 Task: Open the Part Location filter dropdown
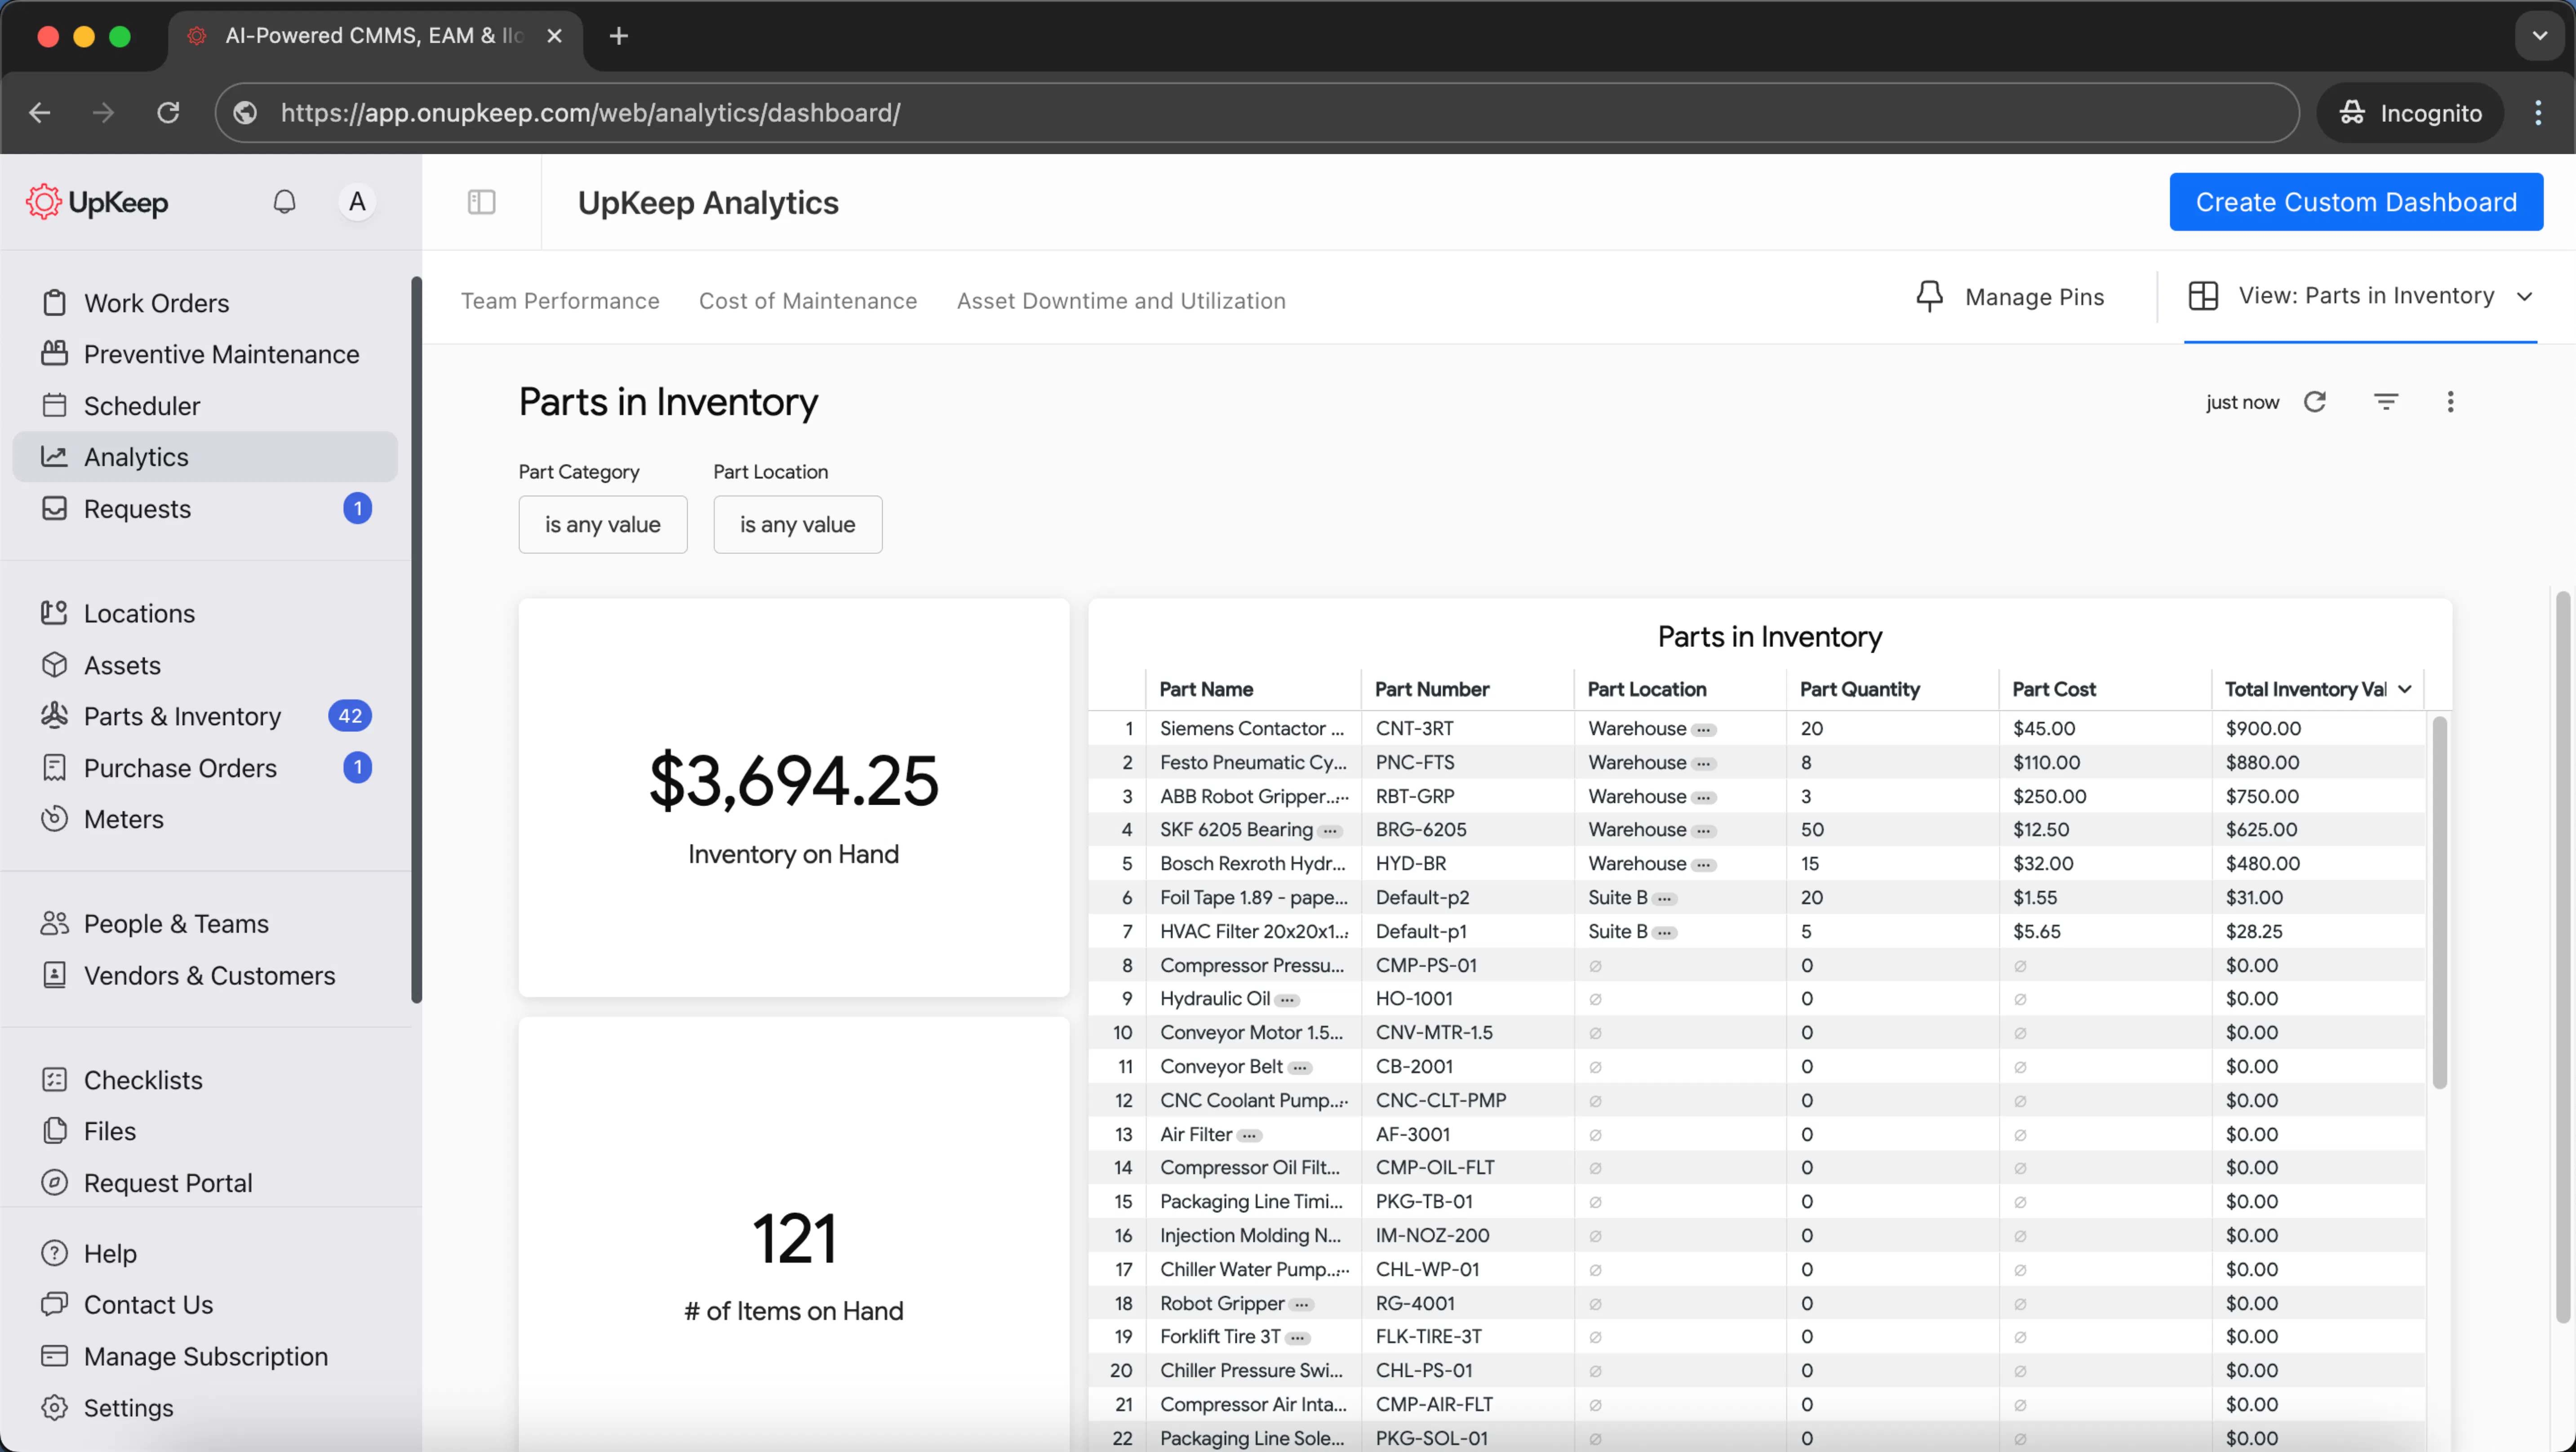797,524
